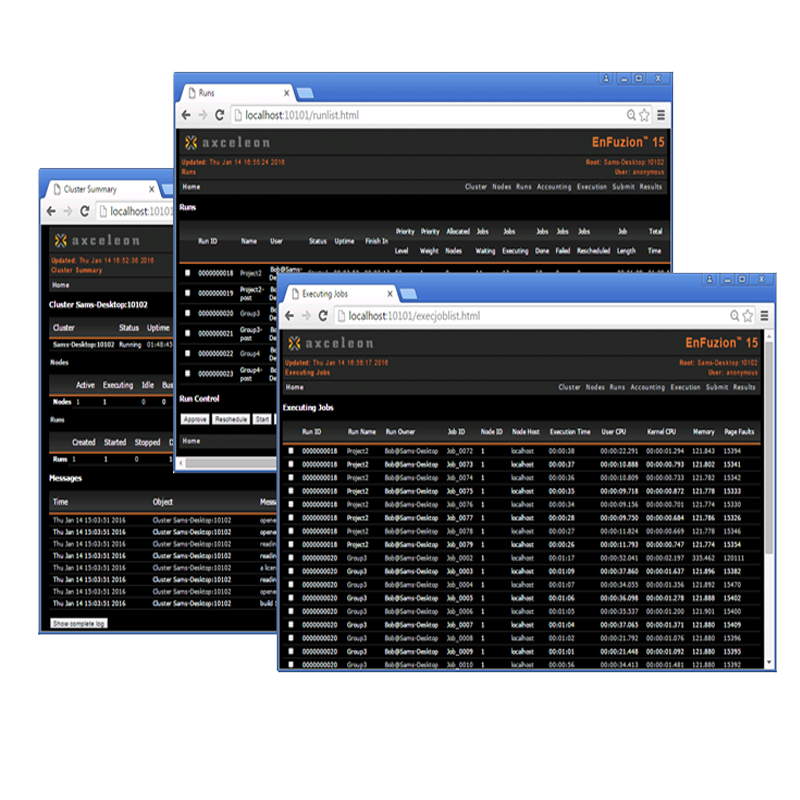Image resolution: width=800 pixels, height=800 pixels.
Task: Go back in the Runs window
Action: pyautogui.click(x=186, y=115)
